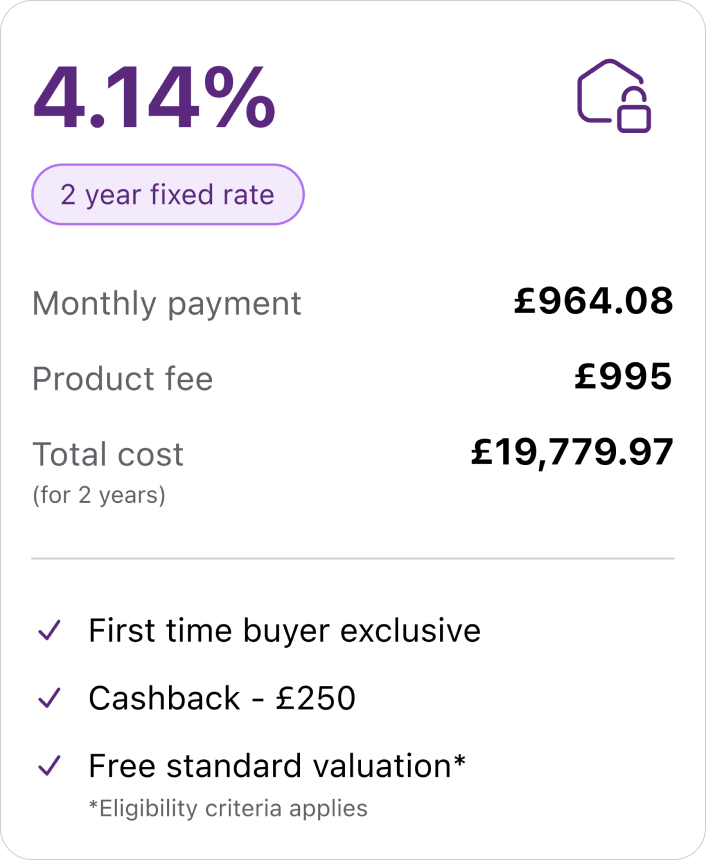
Task: Click the horizontal divider line
Action: pyautogui.click(x=353, y=558)
